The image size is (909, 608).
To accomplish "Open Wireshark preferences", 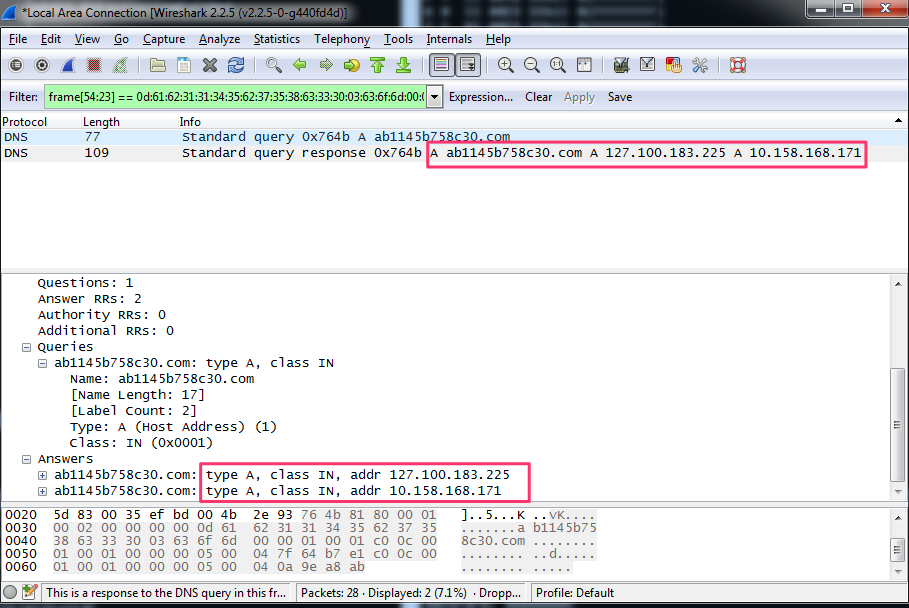I will click(x=700, y=65).
